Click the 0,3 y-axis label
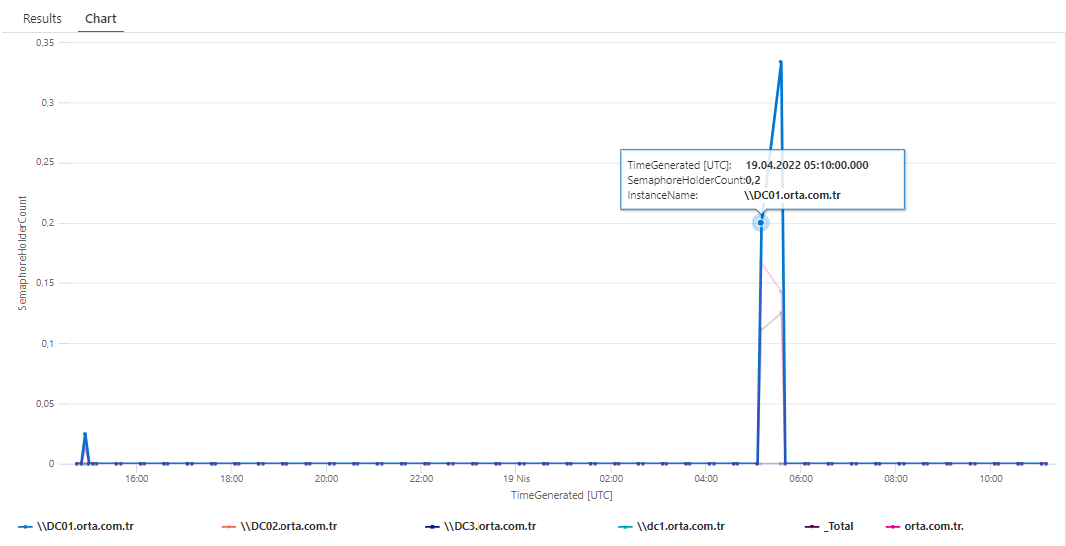This screenshot has height=546, width=1066. click(x=48, y=103)
